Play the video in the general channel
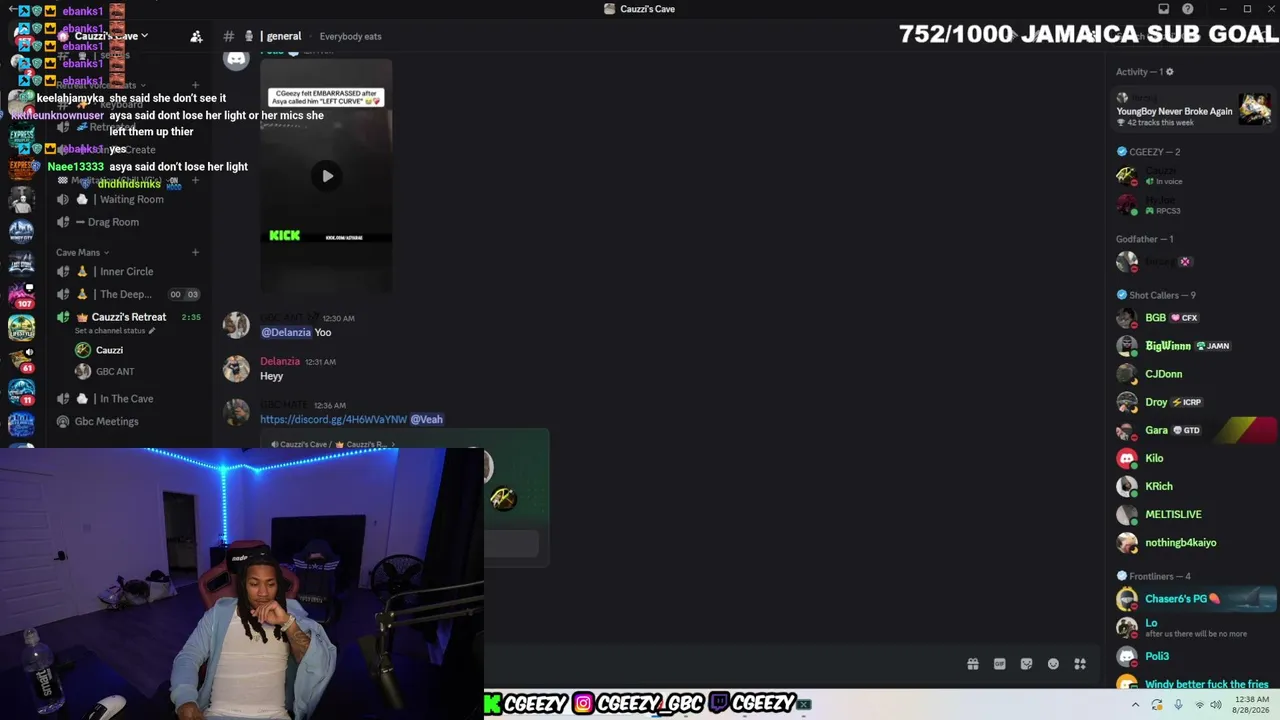Viewport: 1280px width, 720px height. [x=327, y=176]
